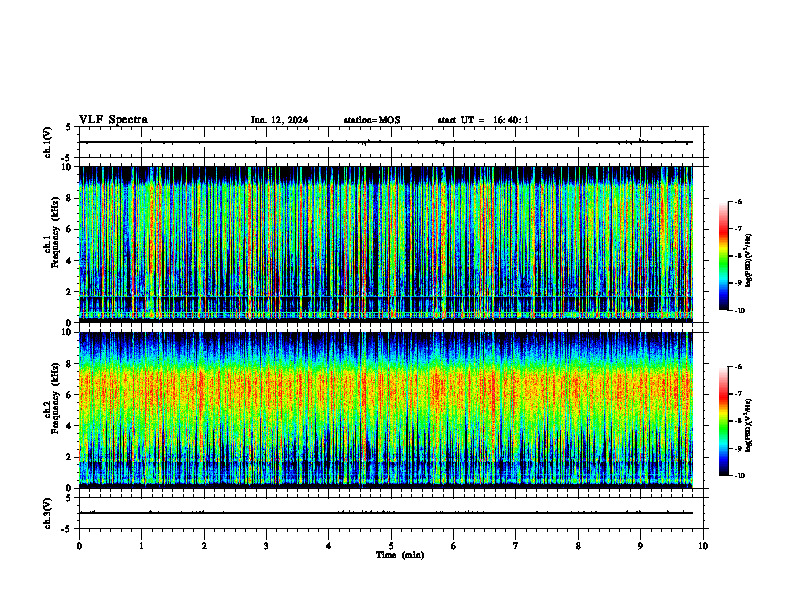Image resolution: width=792 pixels, height=612 pixels.
Task: Click the '2' tick on ch.2 frequency axis
Action: 70,457
